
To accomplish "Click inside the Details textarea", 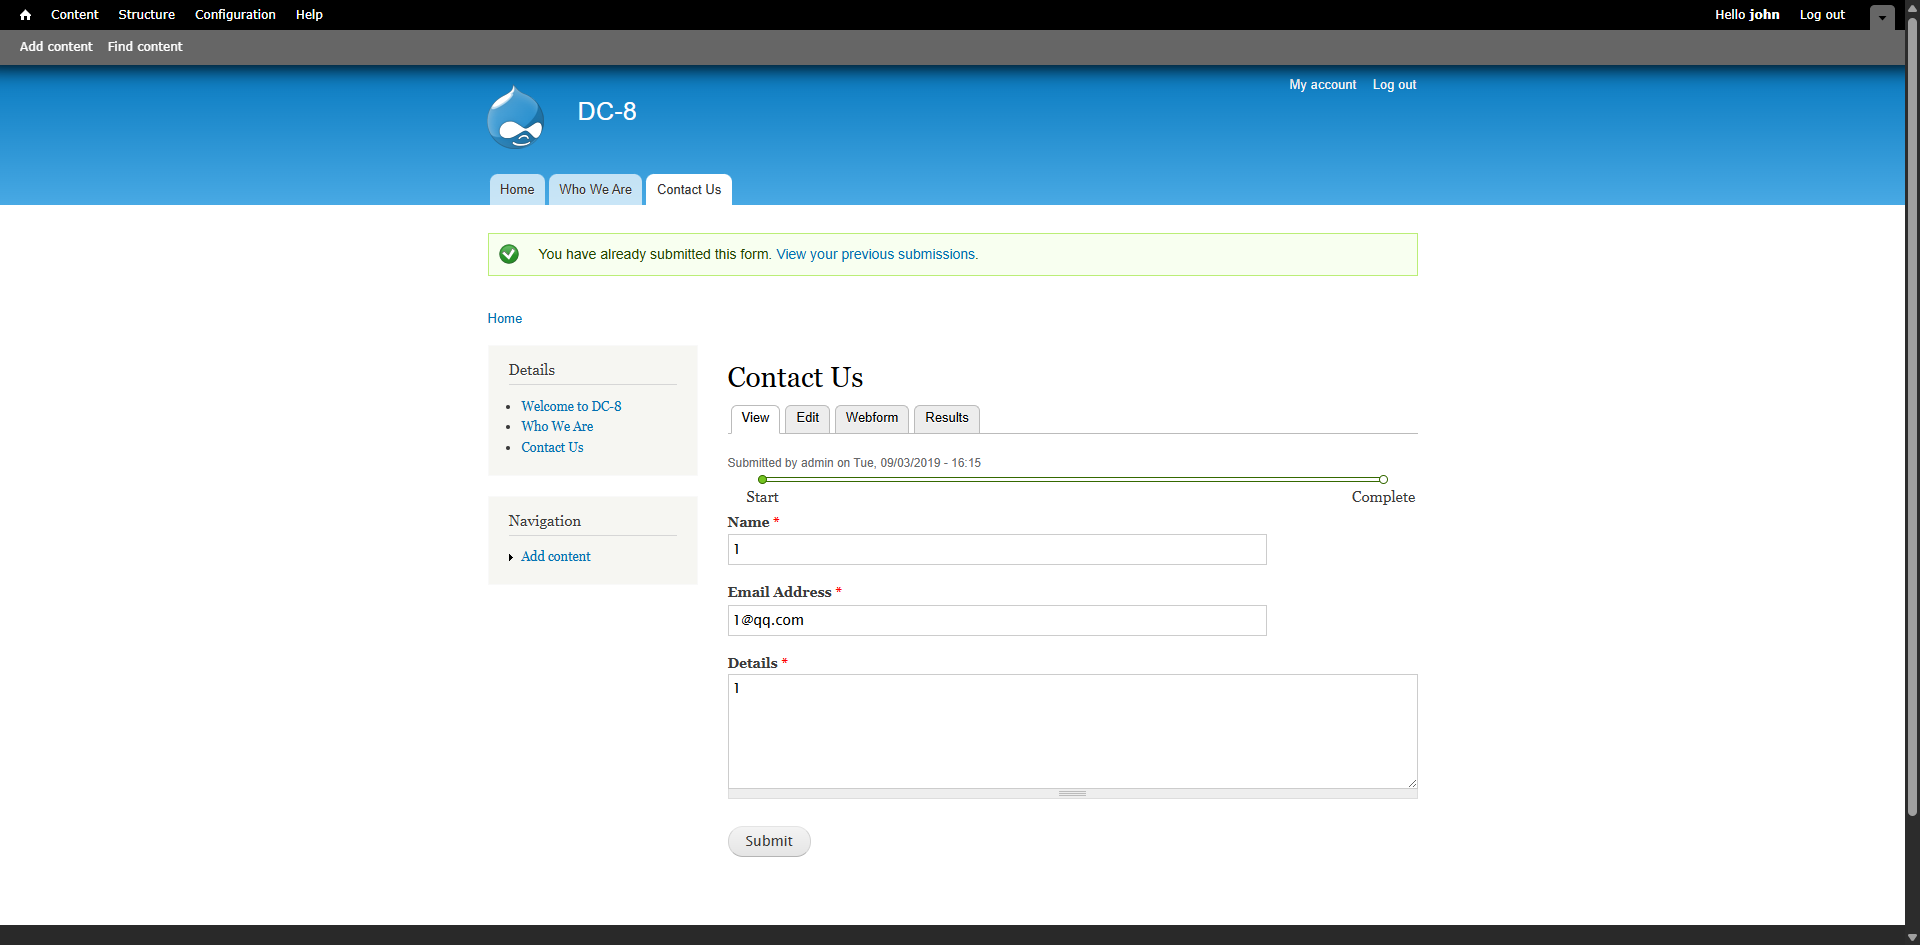I will pyautogui.click(x=1072, y=731).
